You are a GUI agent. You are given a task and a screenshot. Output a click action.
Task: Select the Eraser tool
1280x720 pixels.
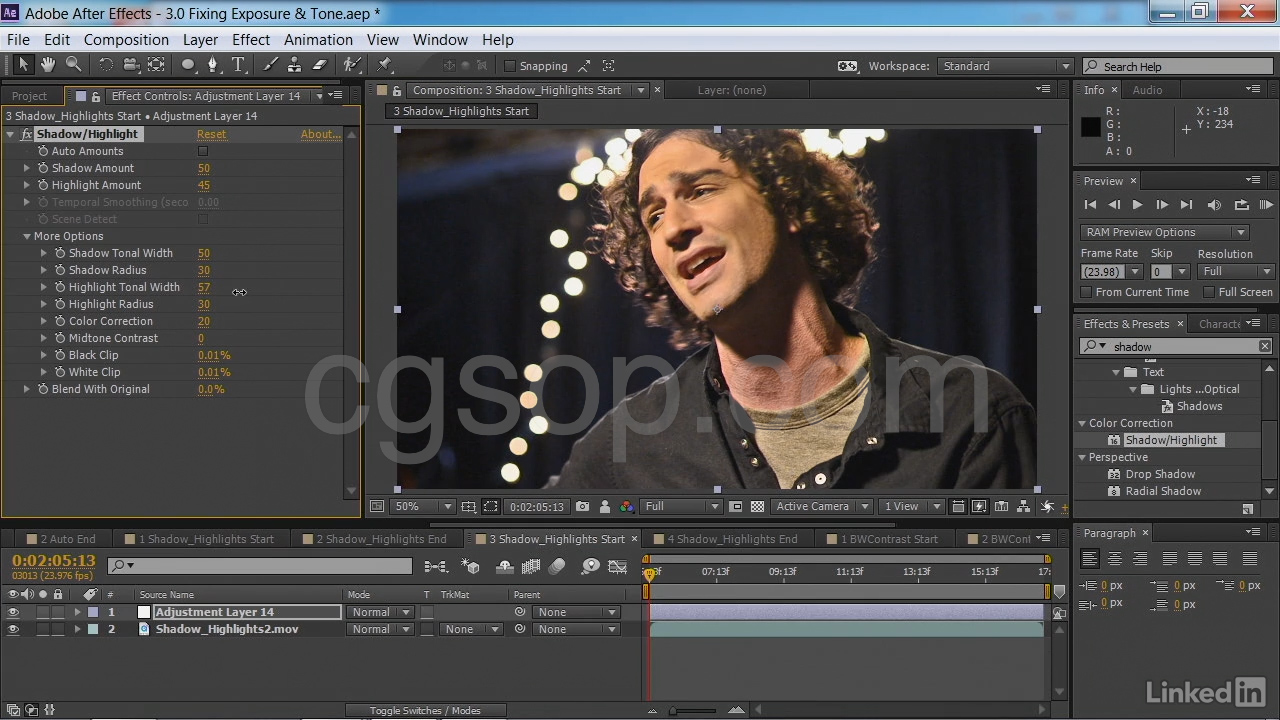pyautogui.click(x=320, y=65)
